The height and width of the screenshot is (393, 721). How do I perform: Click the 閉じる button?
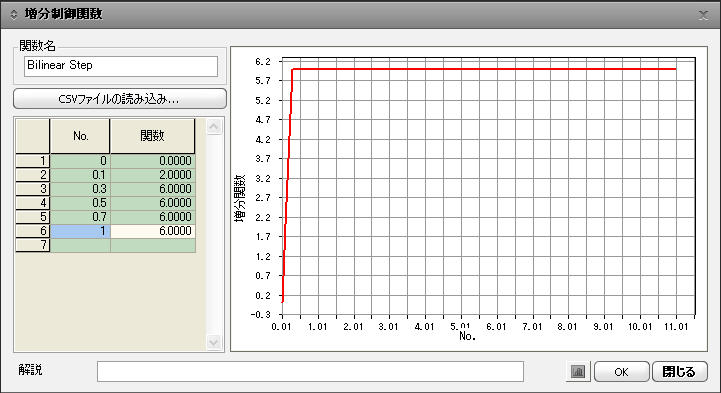point(680,371)
